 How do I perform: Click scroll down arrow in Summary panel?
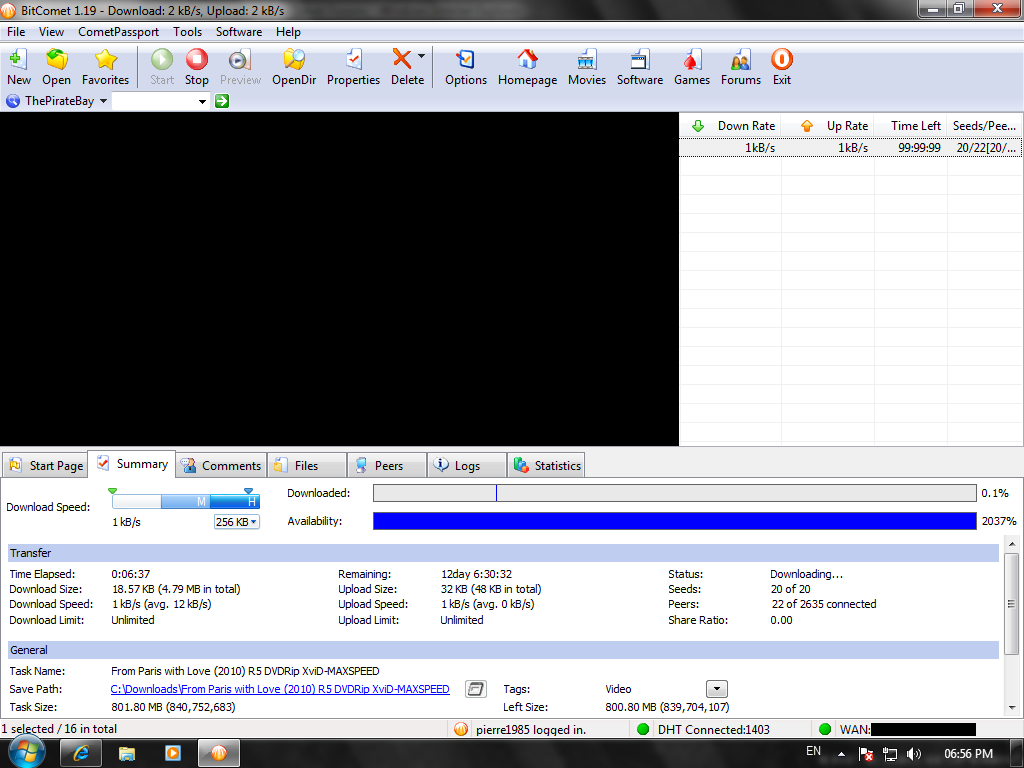click(1012, 707)
